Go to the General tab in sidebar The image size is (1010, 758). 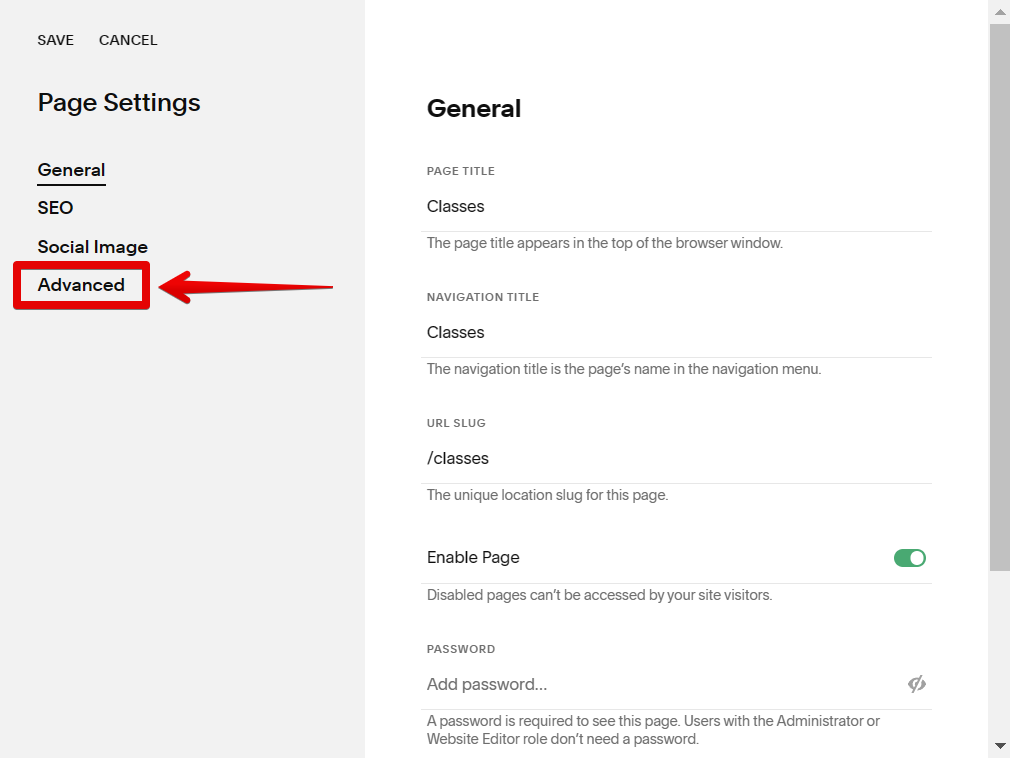71,170
